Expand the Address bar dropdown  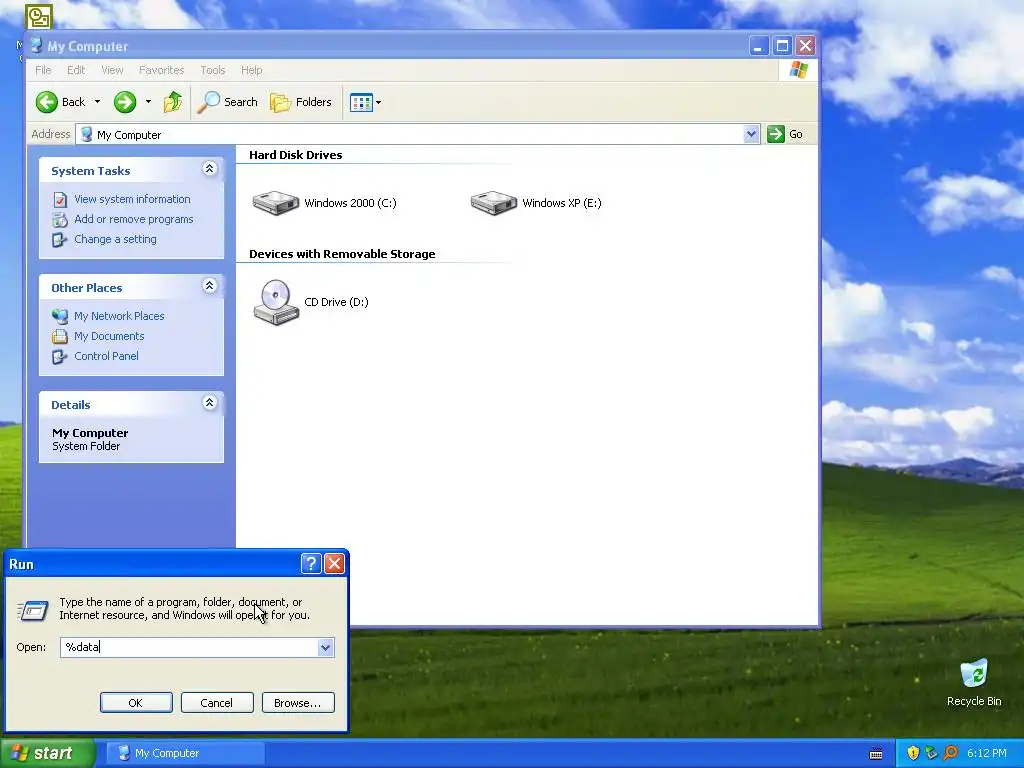751,134
